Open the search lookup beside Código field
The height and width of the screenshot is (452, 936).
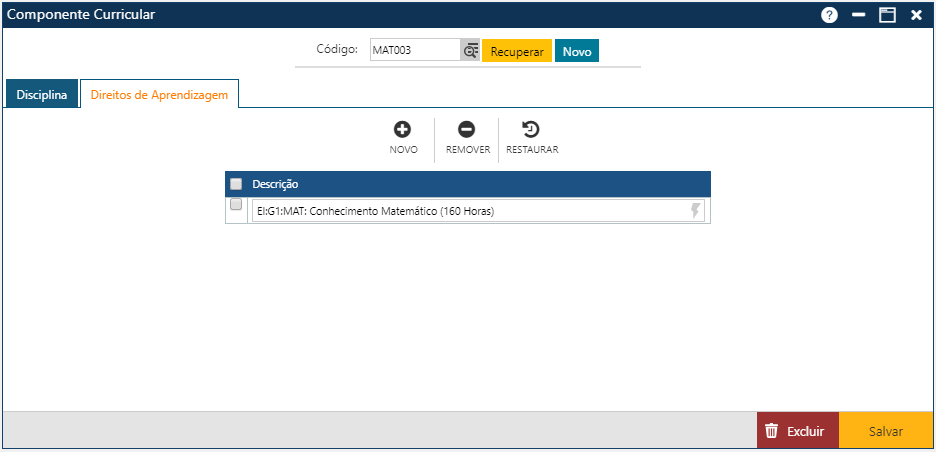[x=470, y=51]
